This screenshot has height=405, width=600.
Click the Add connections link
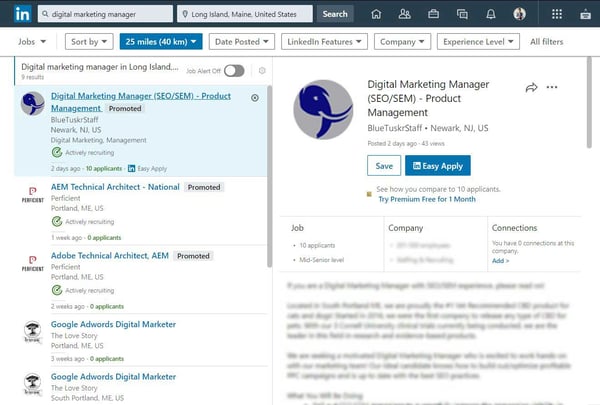(x=500, y=261)
